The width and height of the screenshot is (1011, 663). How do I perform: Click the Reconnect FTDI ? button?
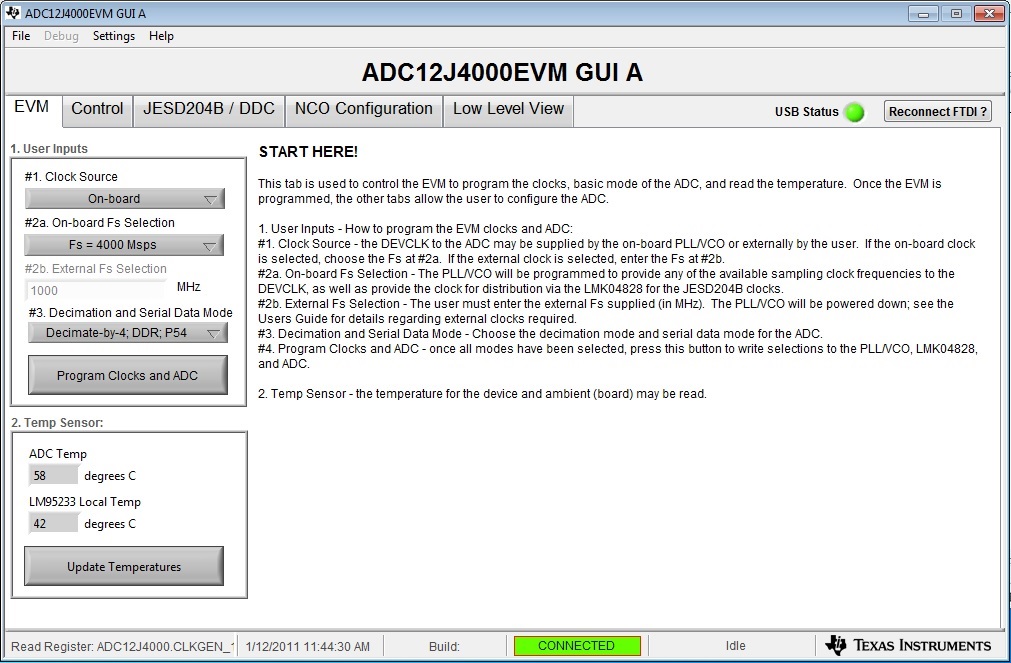click(937, 112)
